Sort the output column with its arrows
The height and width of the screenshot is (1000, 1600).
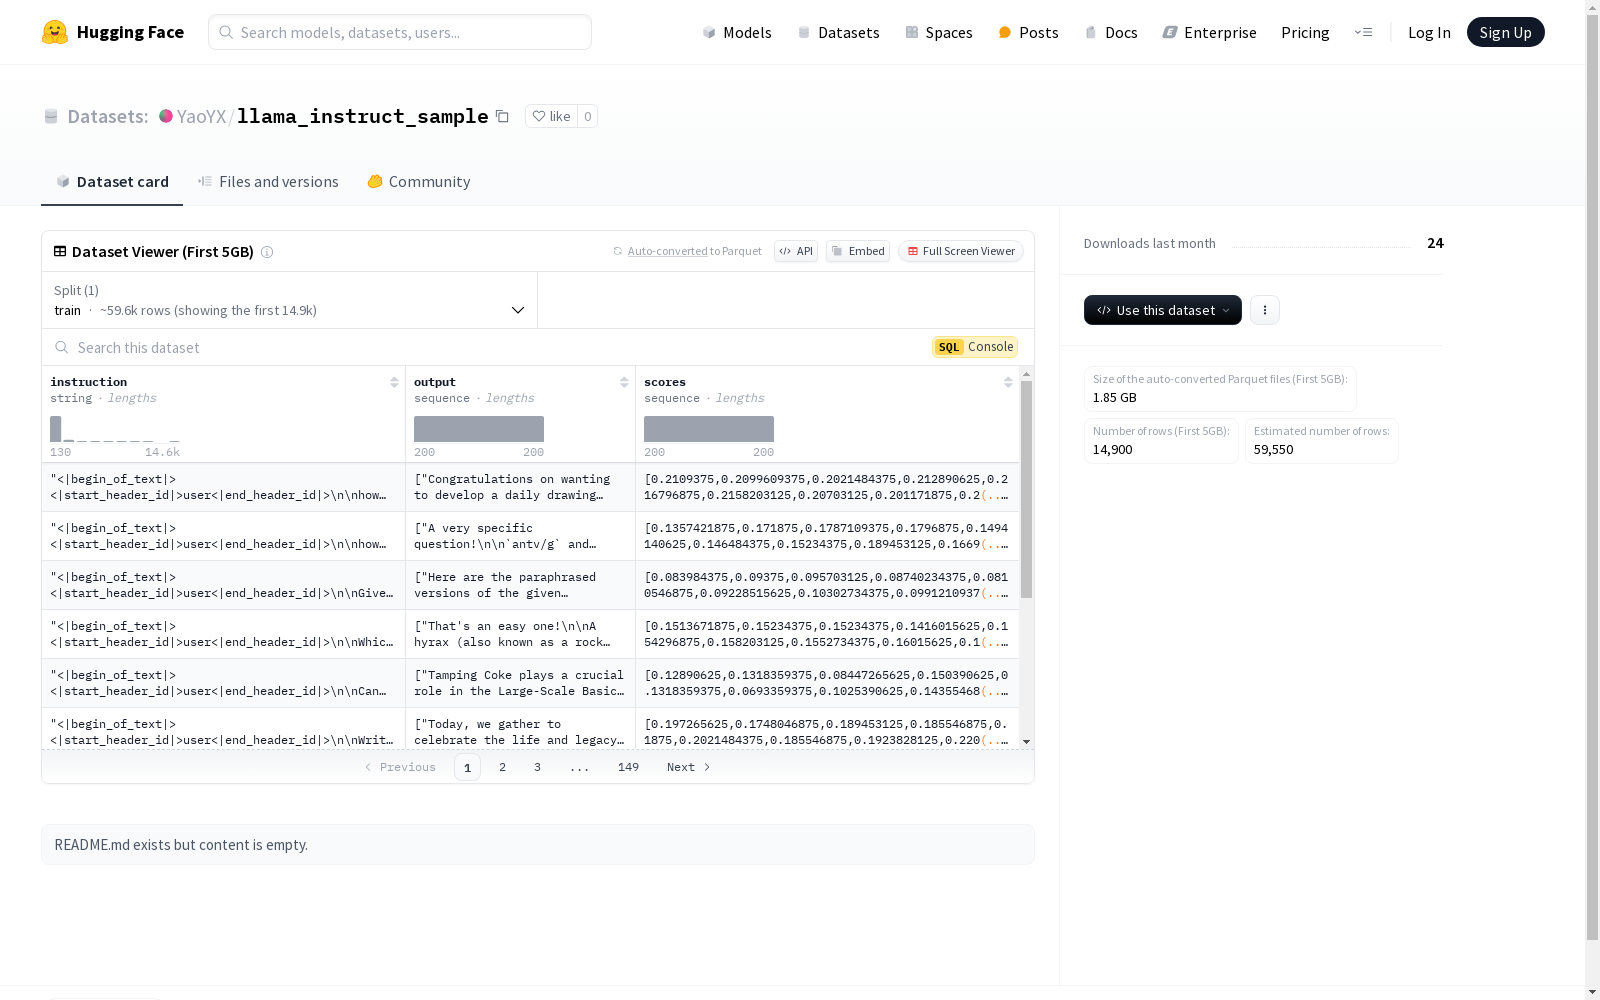click(624, 382)
